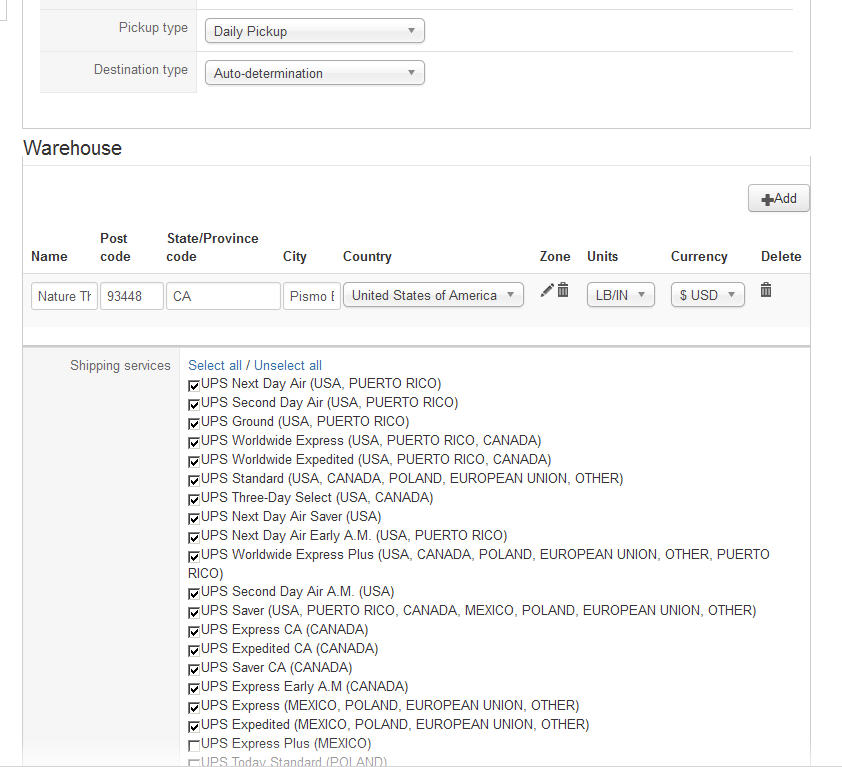Open the Destination type dropdown
Image resolution: width=842 pixels, height=767 pixels.
coord(315,73)
